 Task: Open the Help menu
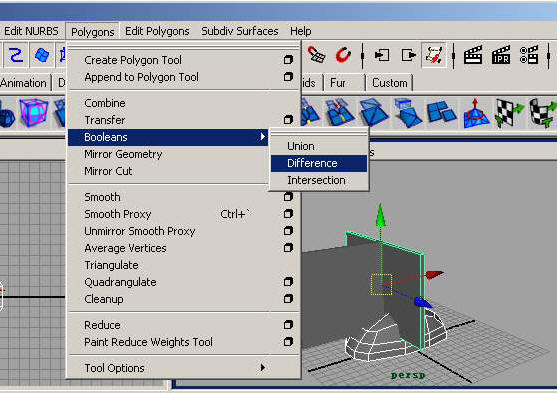click(301, 31)
